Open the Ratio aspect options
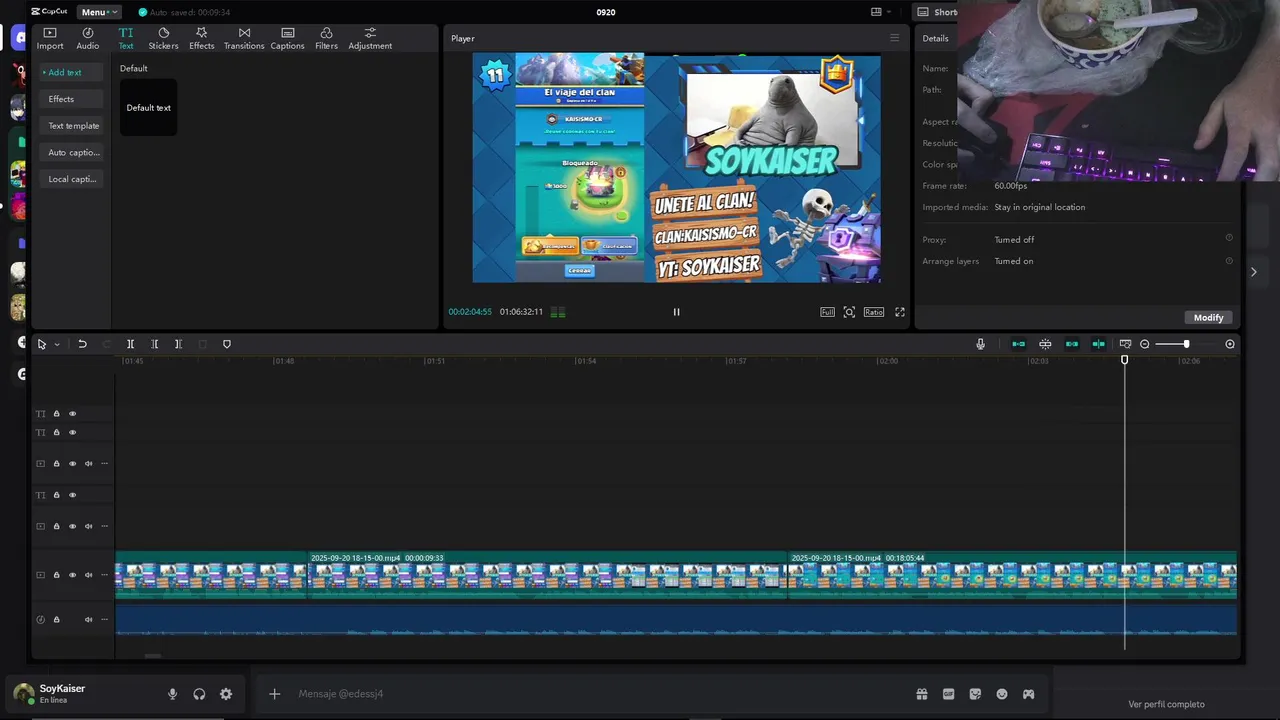 tap(874, 312)
